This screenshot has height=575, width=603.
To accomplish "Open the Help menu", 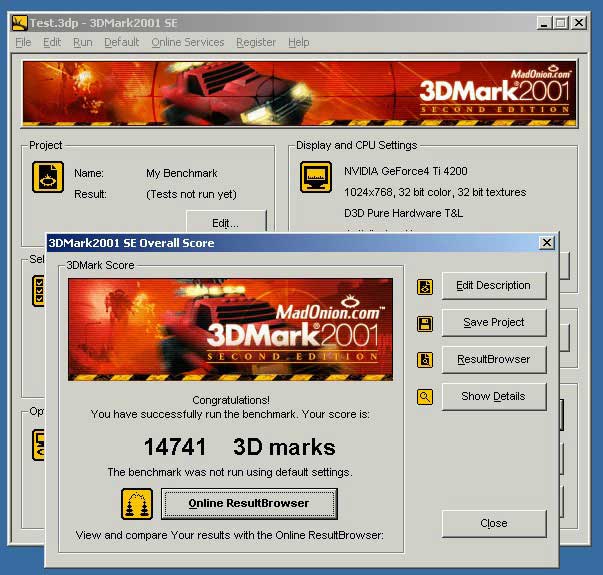I will coord(299,42).
